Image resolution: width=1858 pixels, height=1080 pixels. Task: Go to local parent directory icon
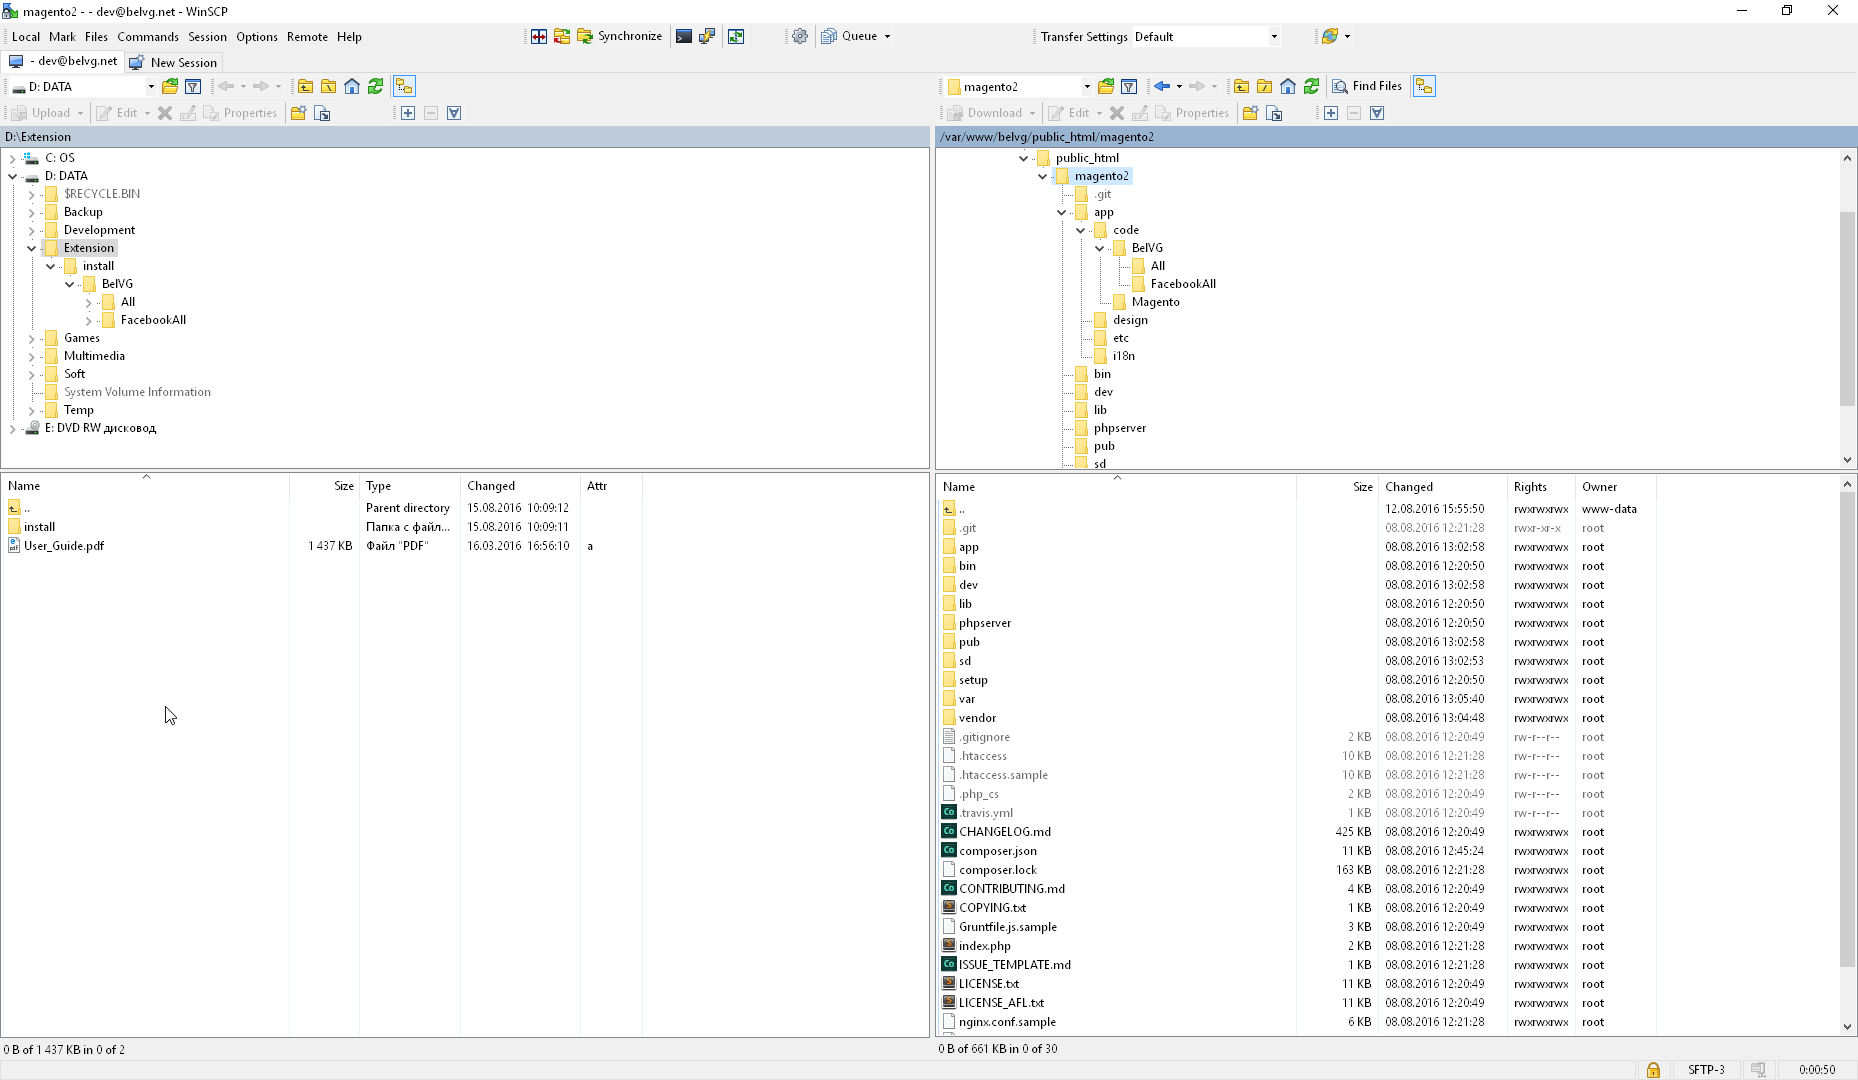pos(305,86)
